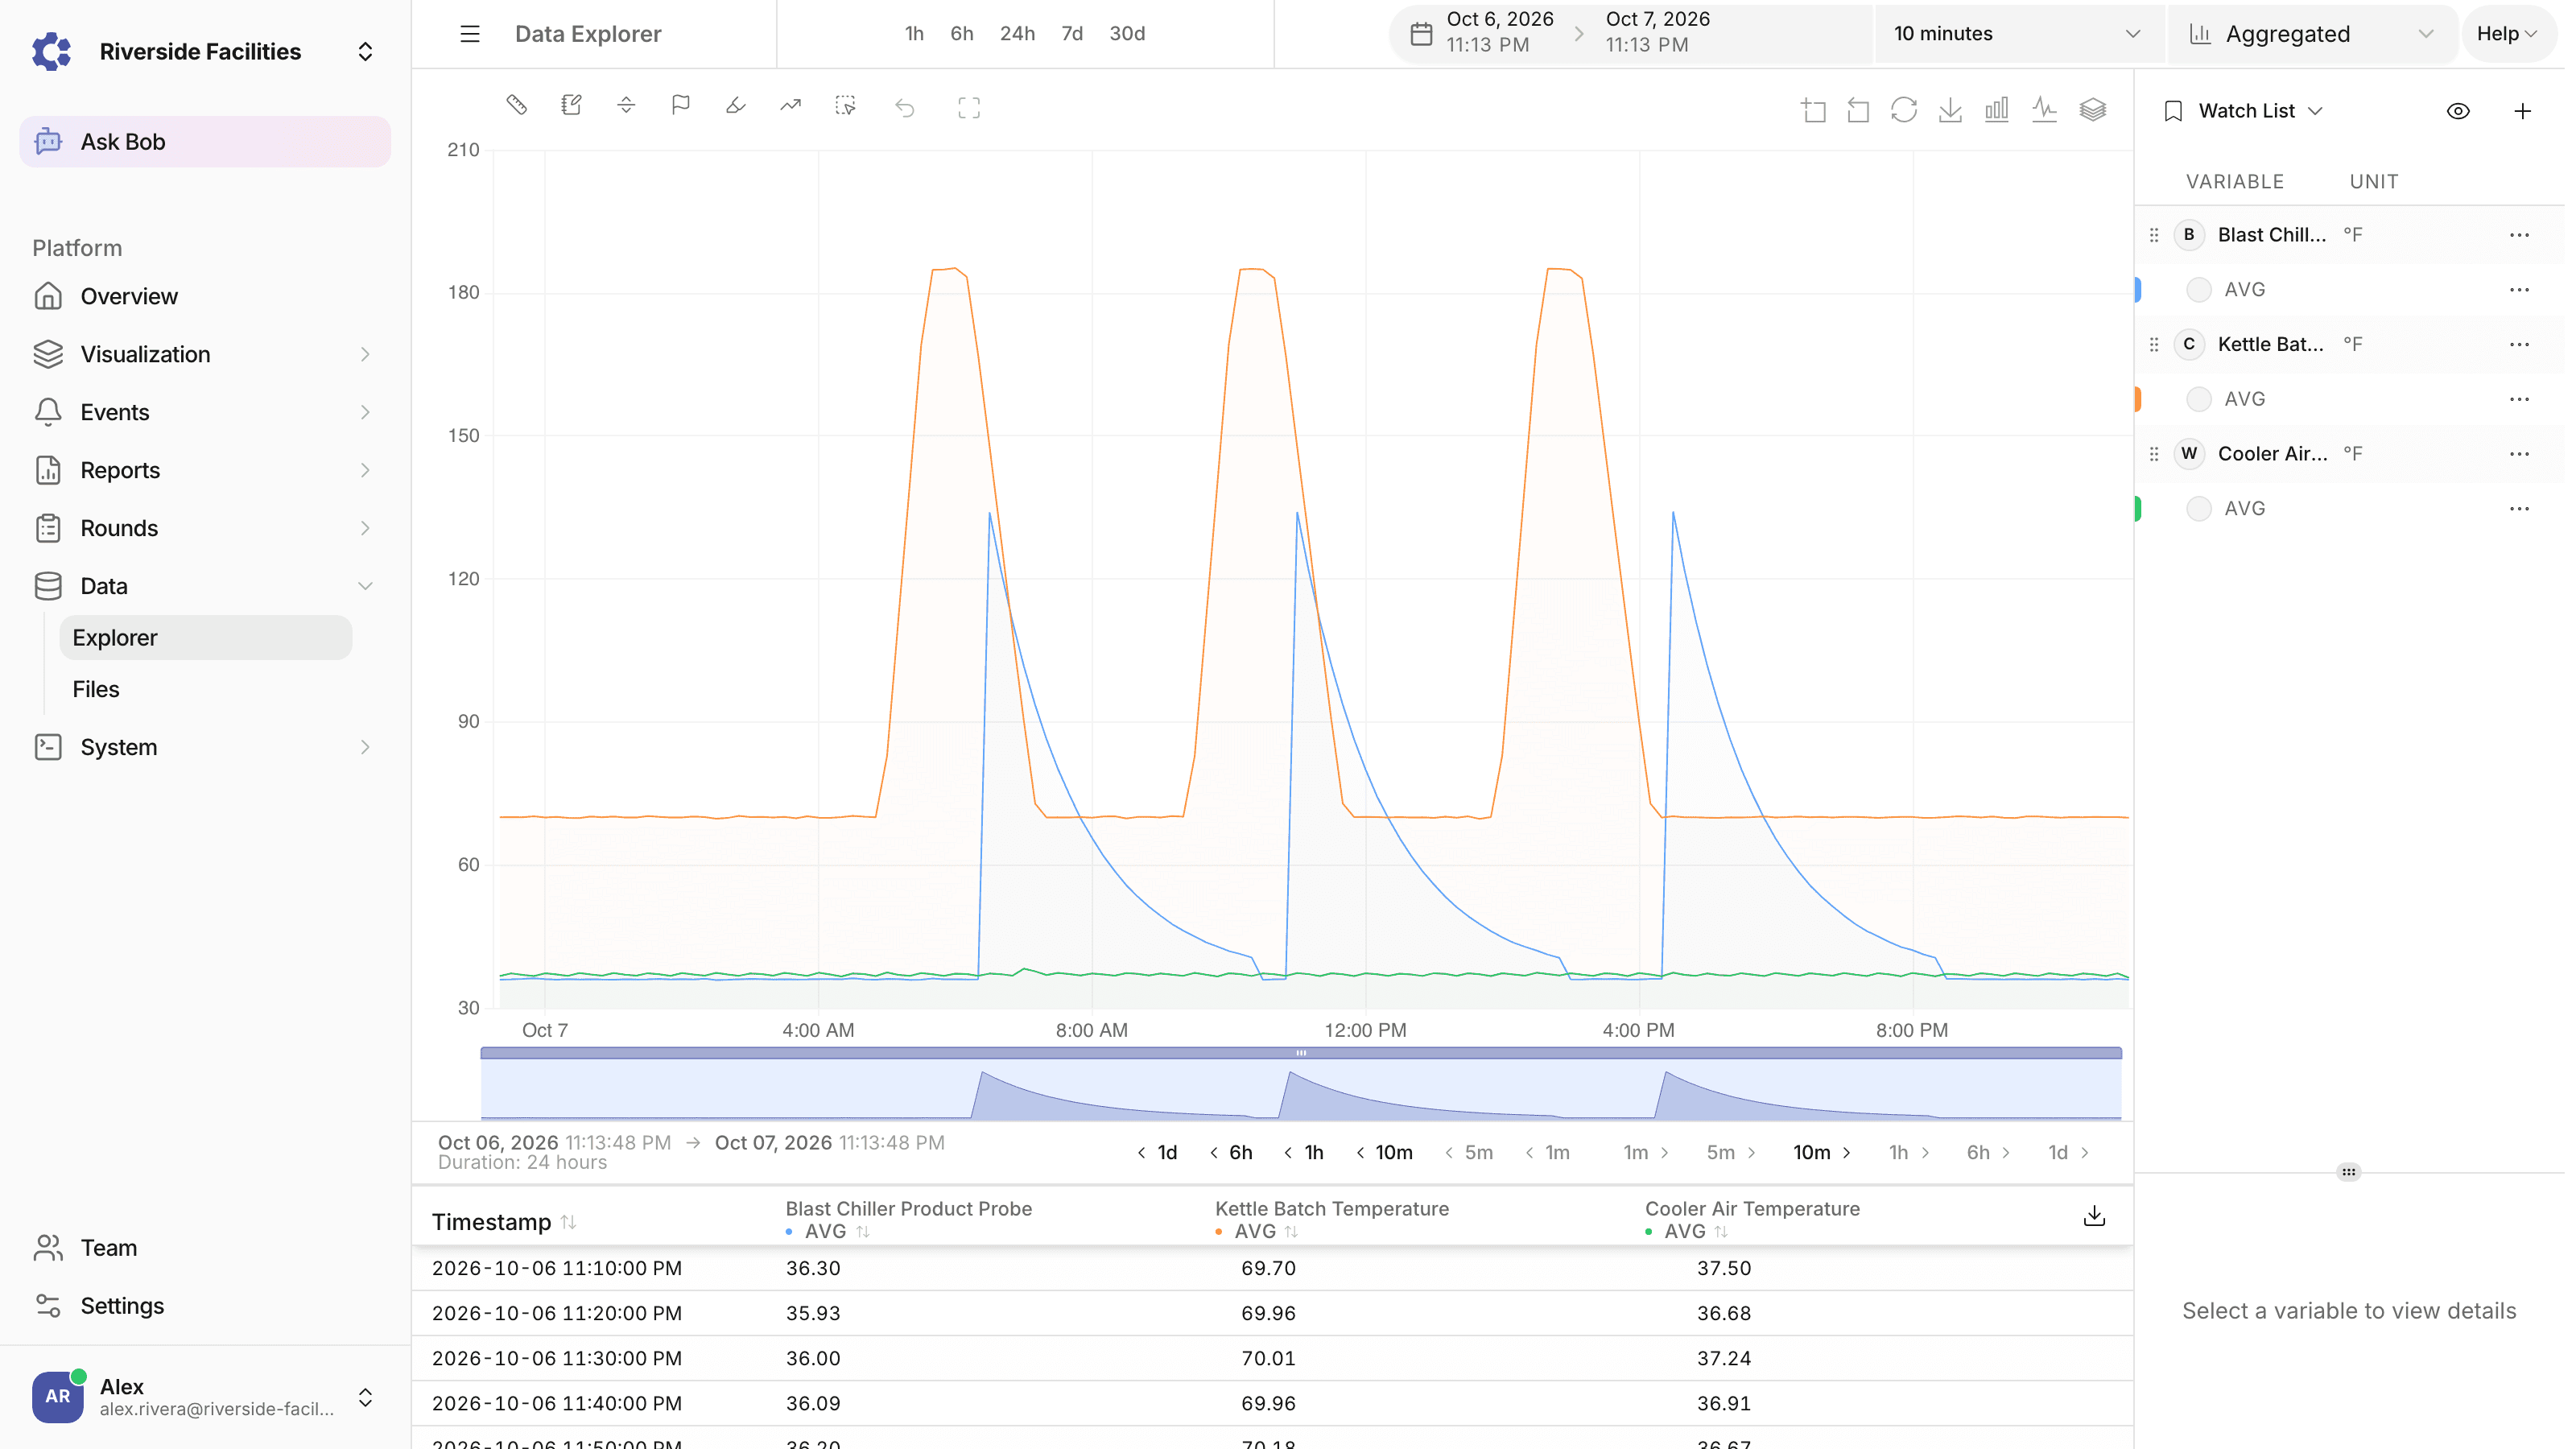
Task: Toggle the hamburger sidebar menu
Action: pyautogui.click(x=470, y=34)
